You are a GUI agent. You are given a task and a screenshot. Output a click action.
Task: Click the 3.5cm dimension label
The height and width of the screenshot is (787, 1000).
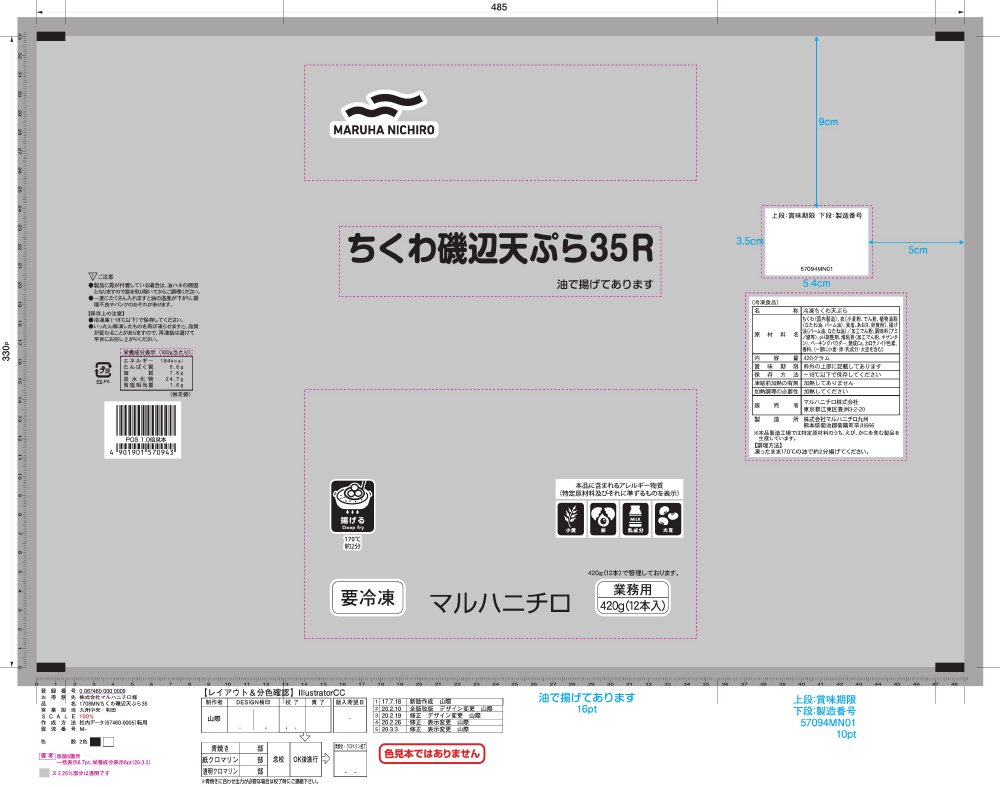(750, 241)
